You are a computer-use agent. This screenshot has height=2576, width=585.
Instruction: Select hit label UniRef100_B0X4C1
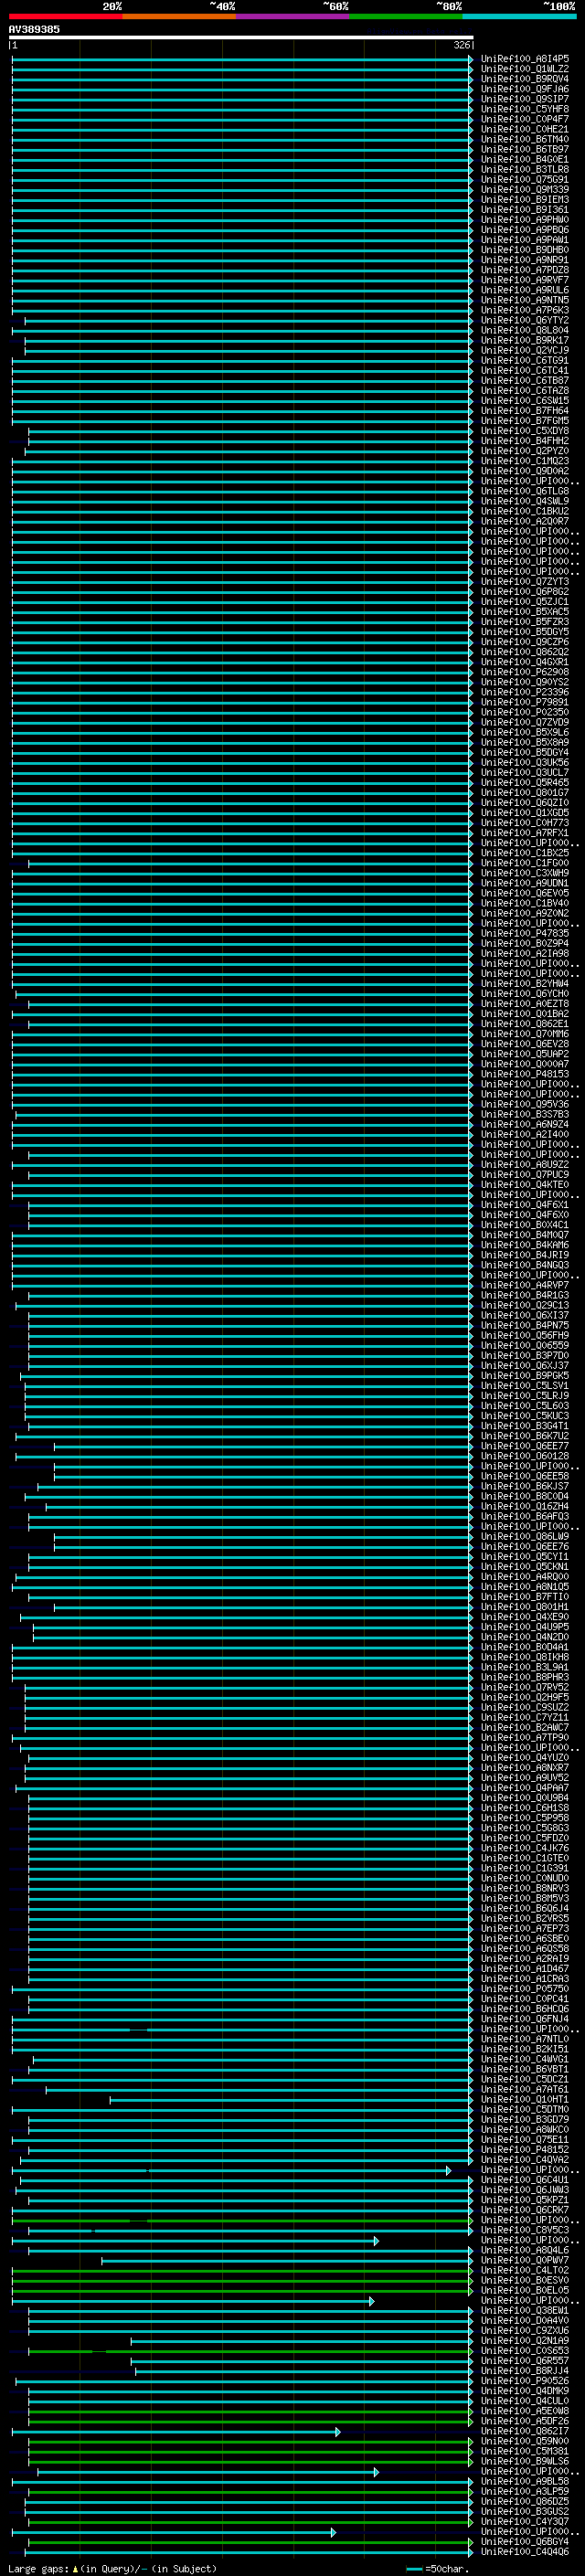click(525, 1225)
